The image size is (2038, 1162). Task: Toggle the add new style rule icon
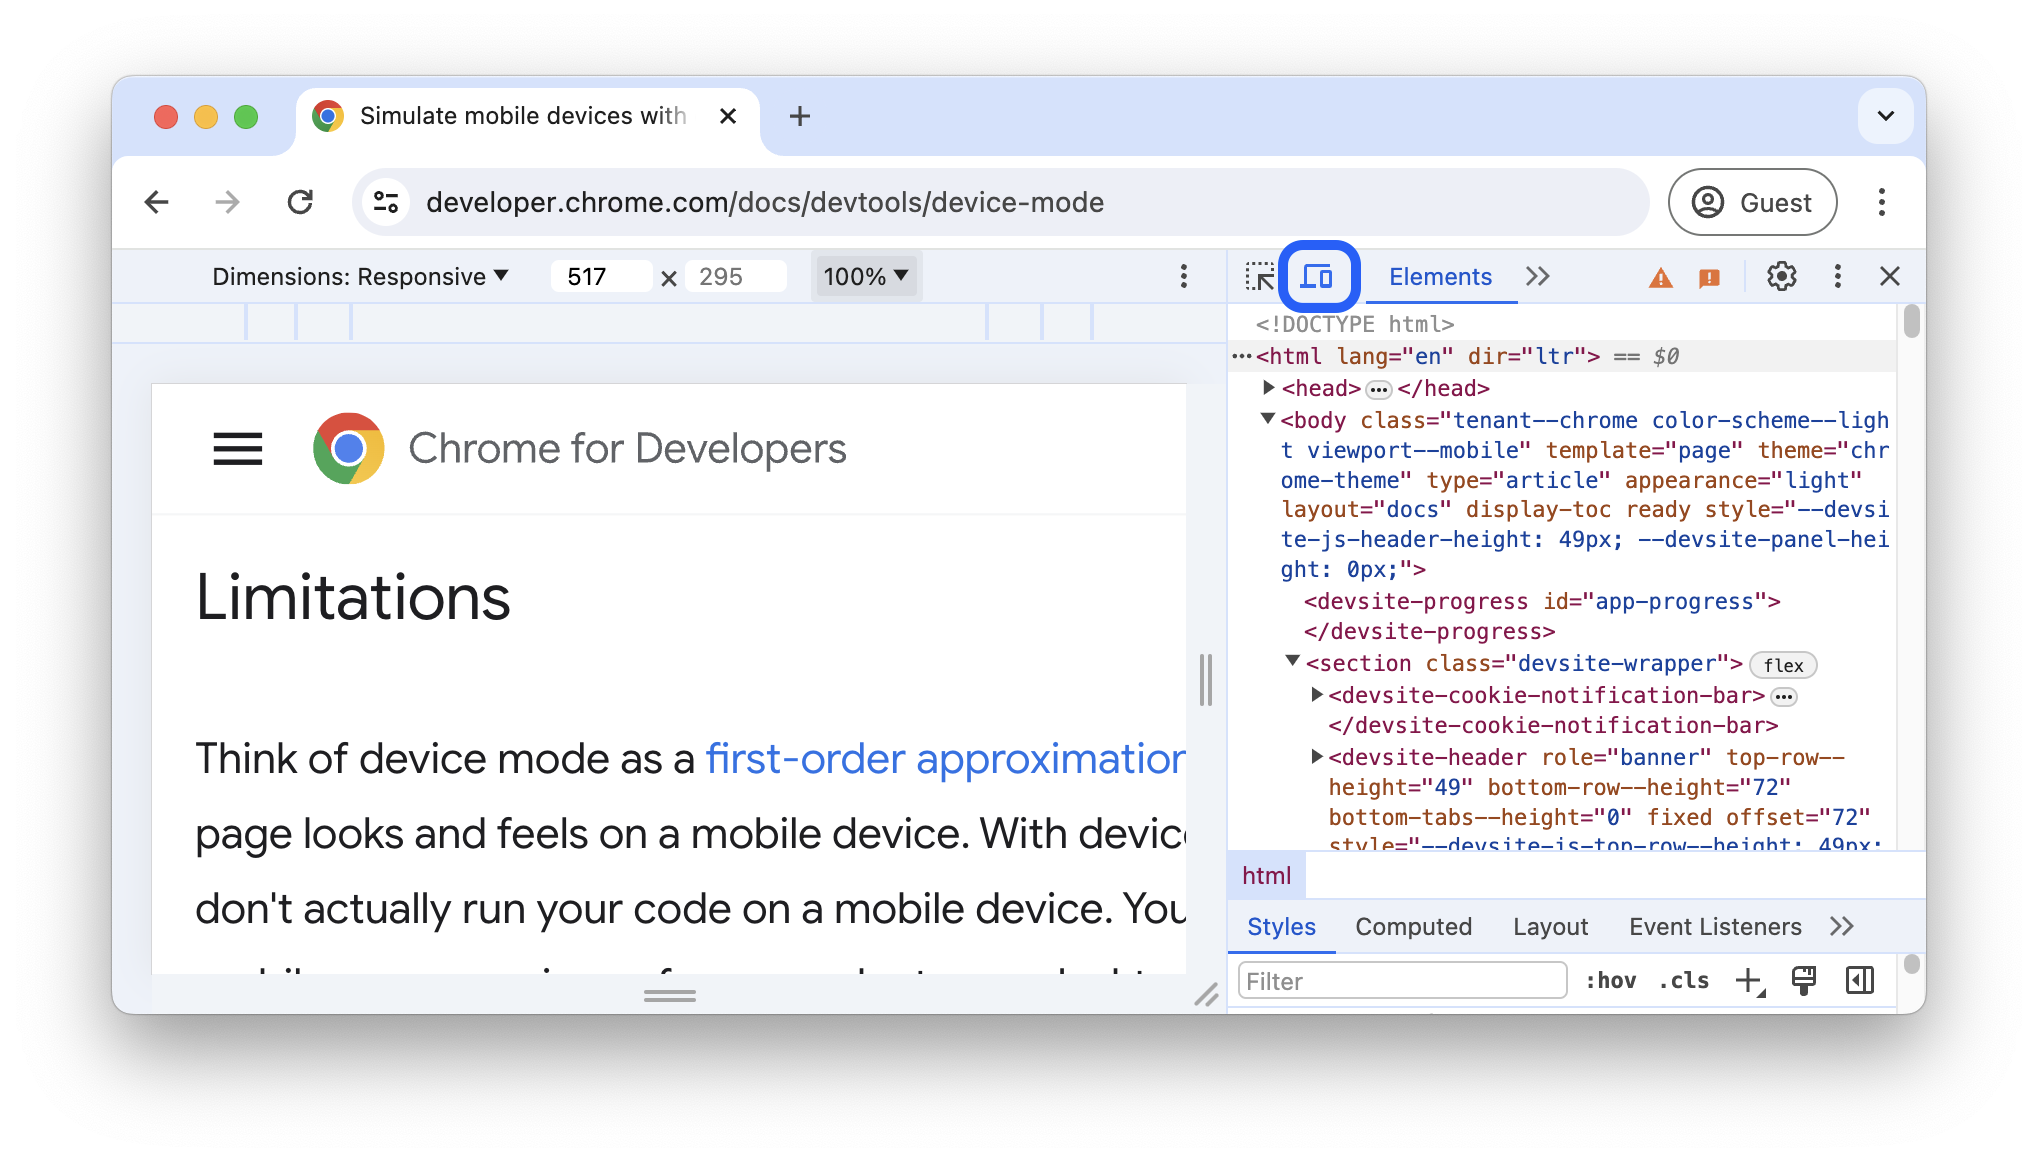click(1752, 980)
